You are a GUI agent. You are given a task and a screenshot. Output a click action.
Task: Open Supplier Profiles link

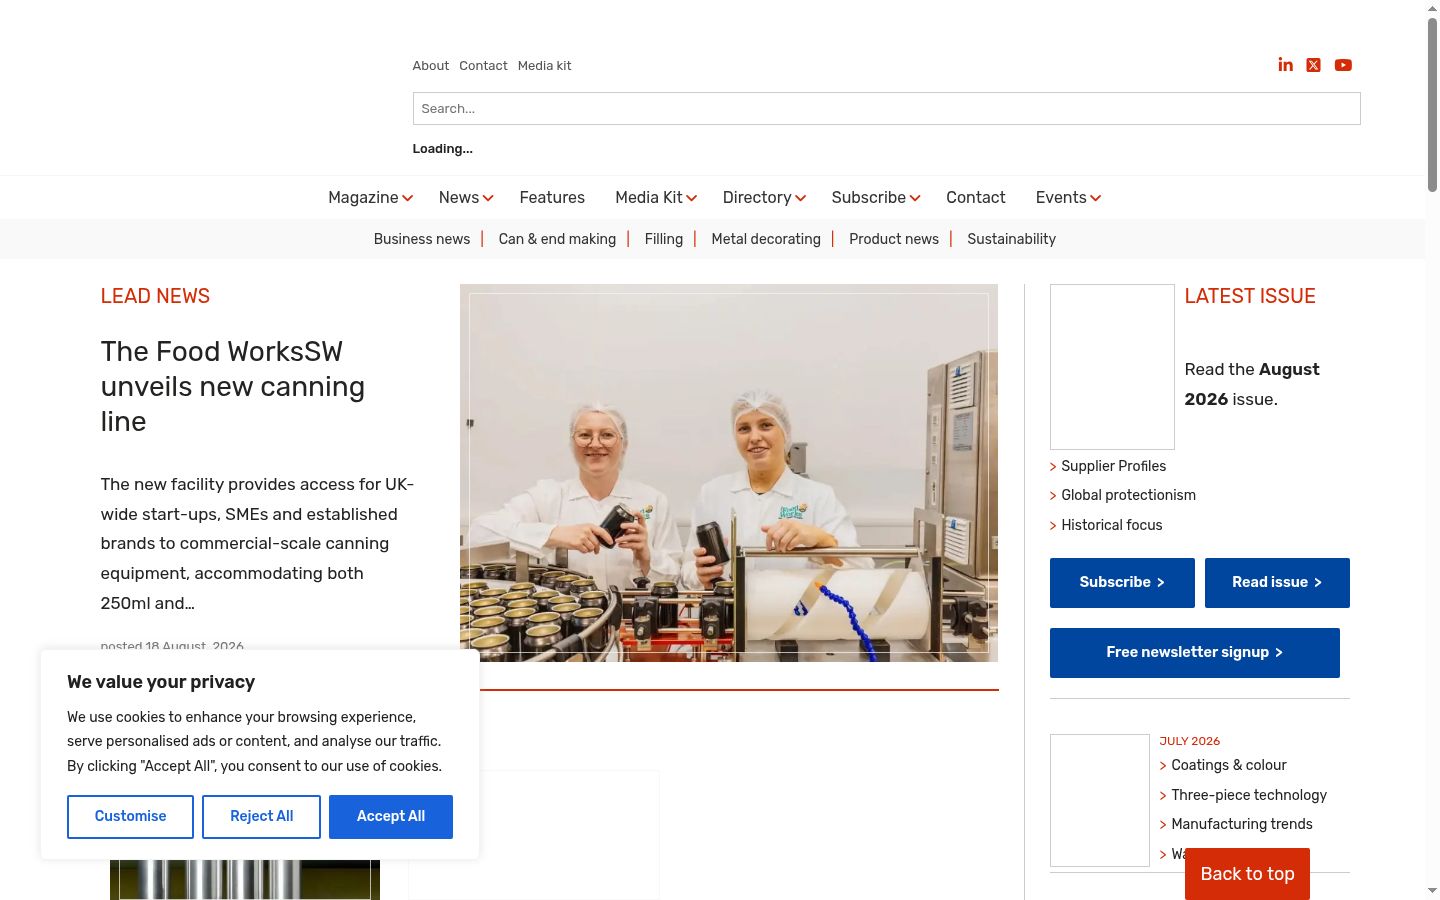point(1113,466)
